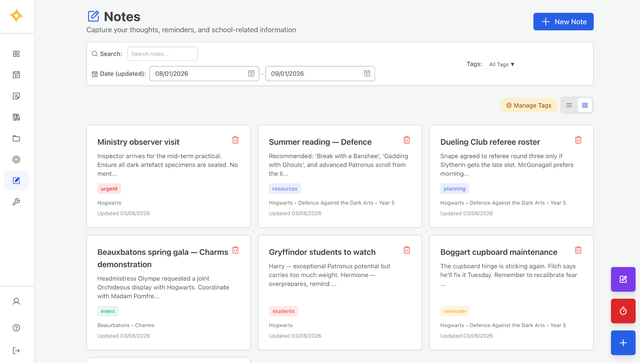Image resolution: width=640 pixels, height=363 pixels.
Task: Open the sticky note icon in sidebar
Action: pyautogui.click(x=16, y=96)
